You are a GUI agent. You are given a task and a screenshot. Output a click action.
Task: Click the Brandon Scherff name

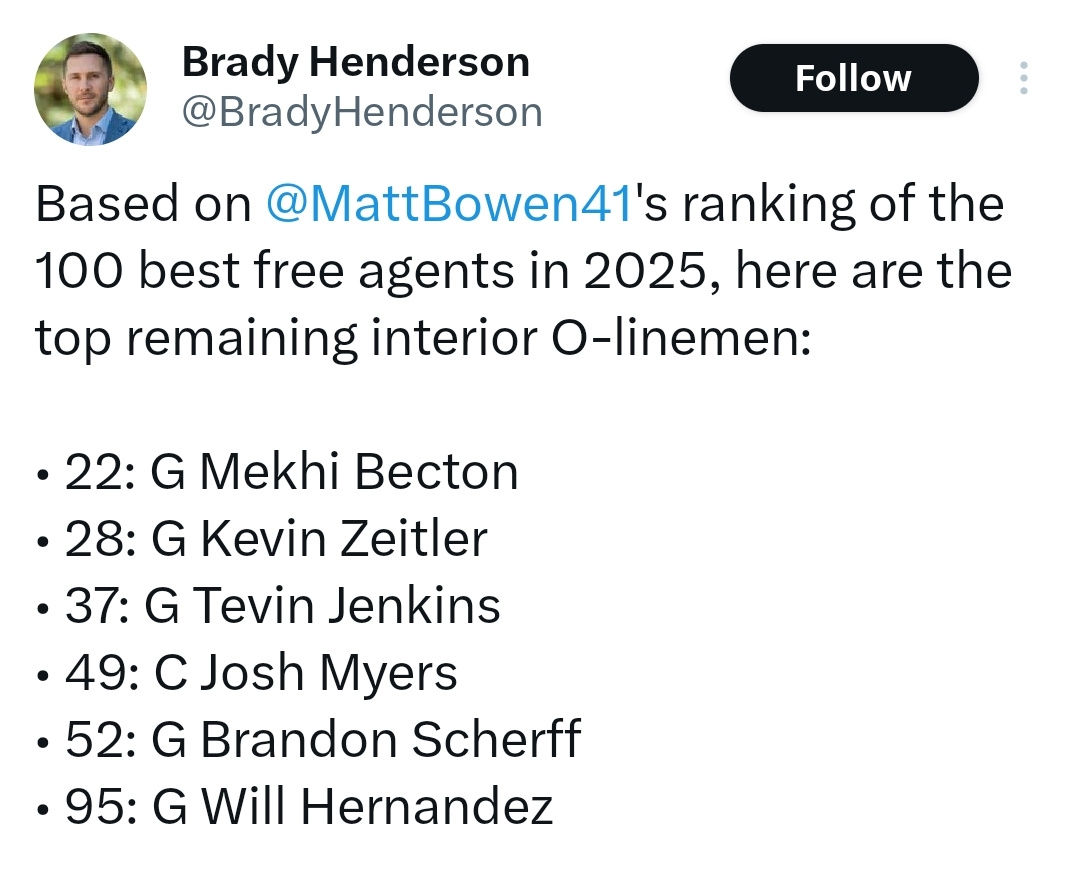(x=391, y=740)
